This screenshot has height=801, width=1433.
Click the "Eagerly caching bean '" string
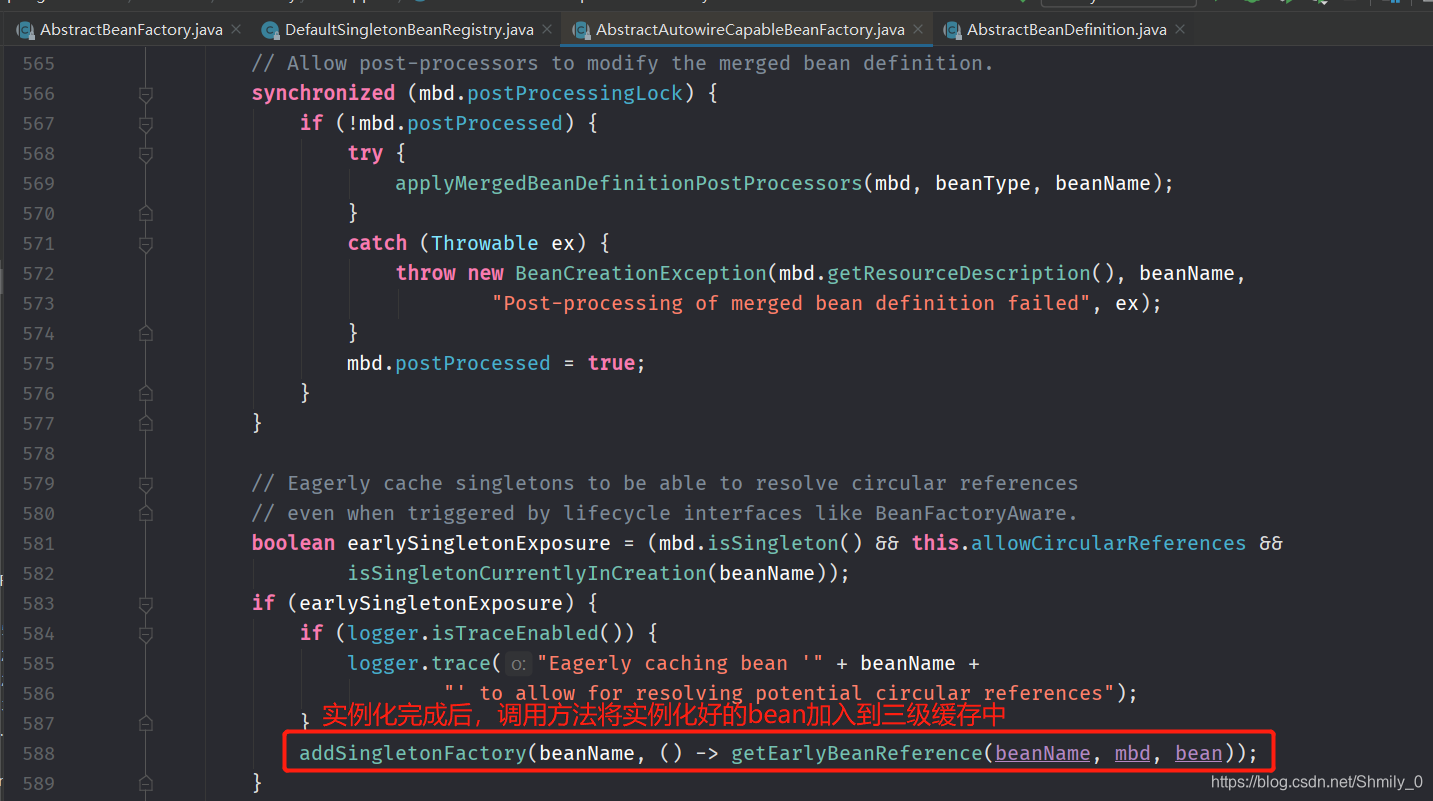pyautogui.click(x=679, y=663)
